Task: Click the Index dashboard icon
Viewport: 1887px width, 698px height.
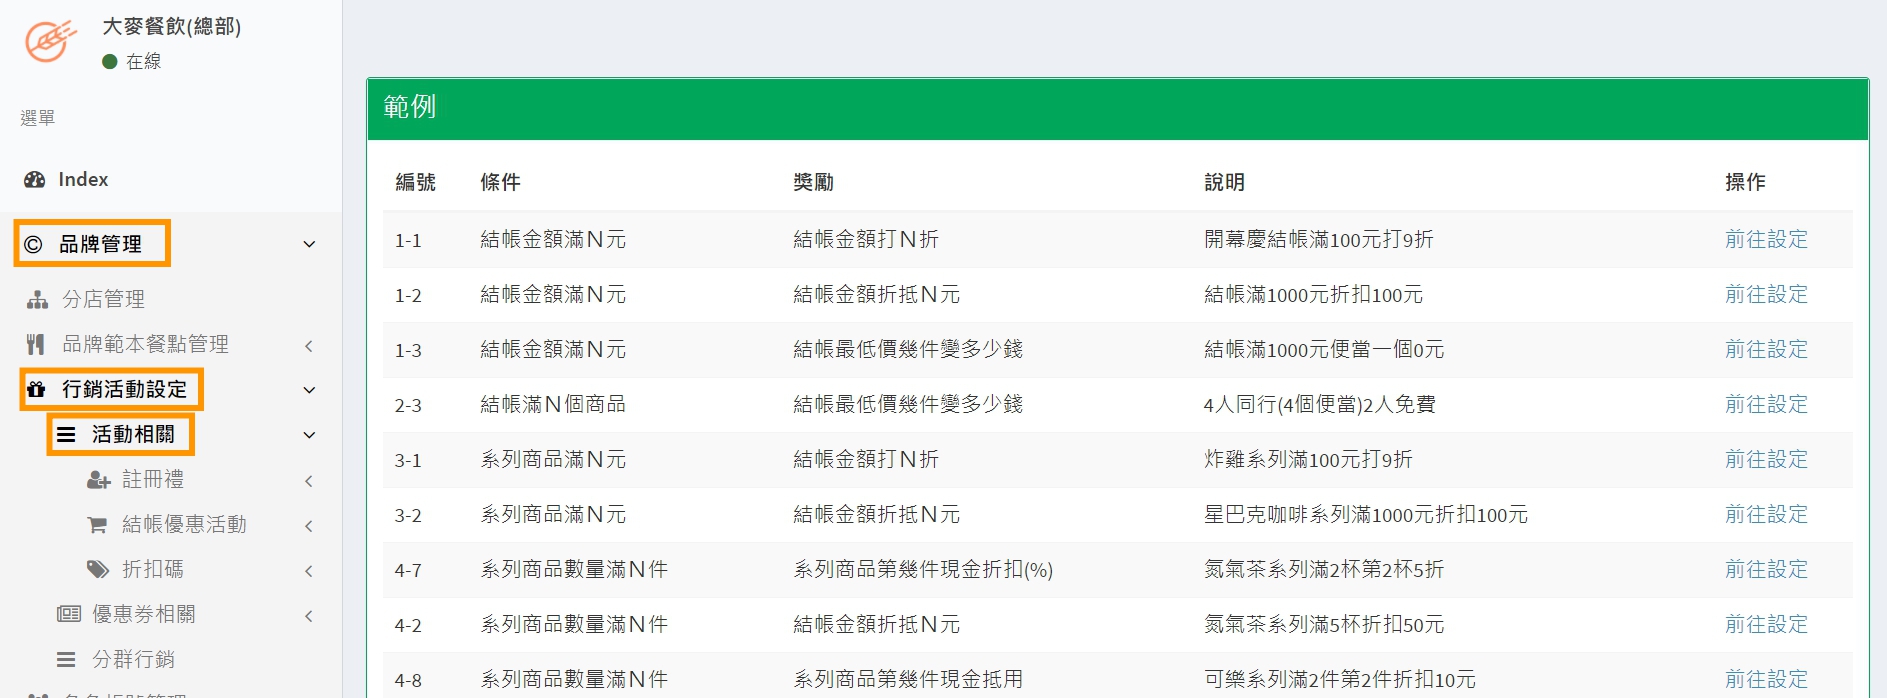Action: [35, 180]
